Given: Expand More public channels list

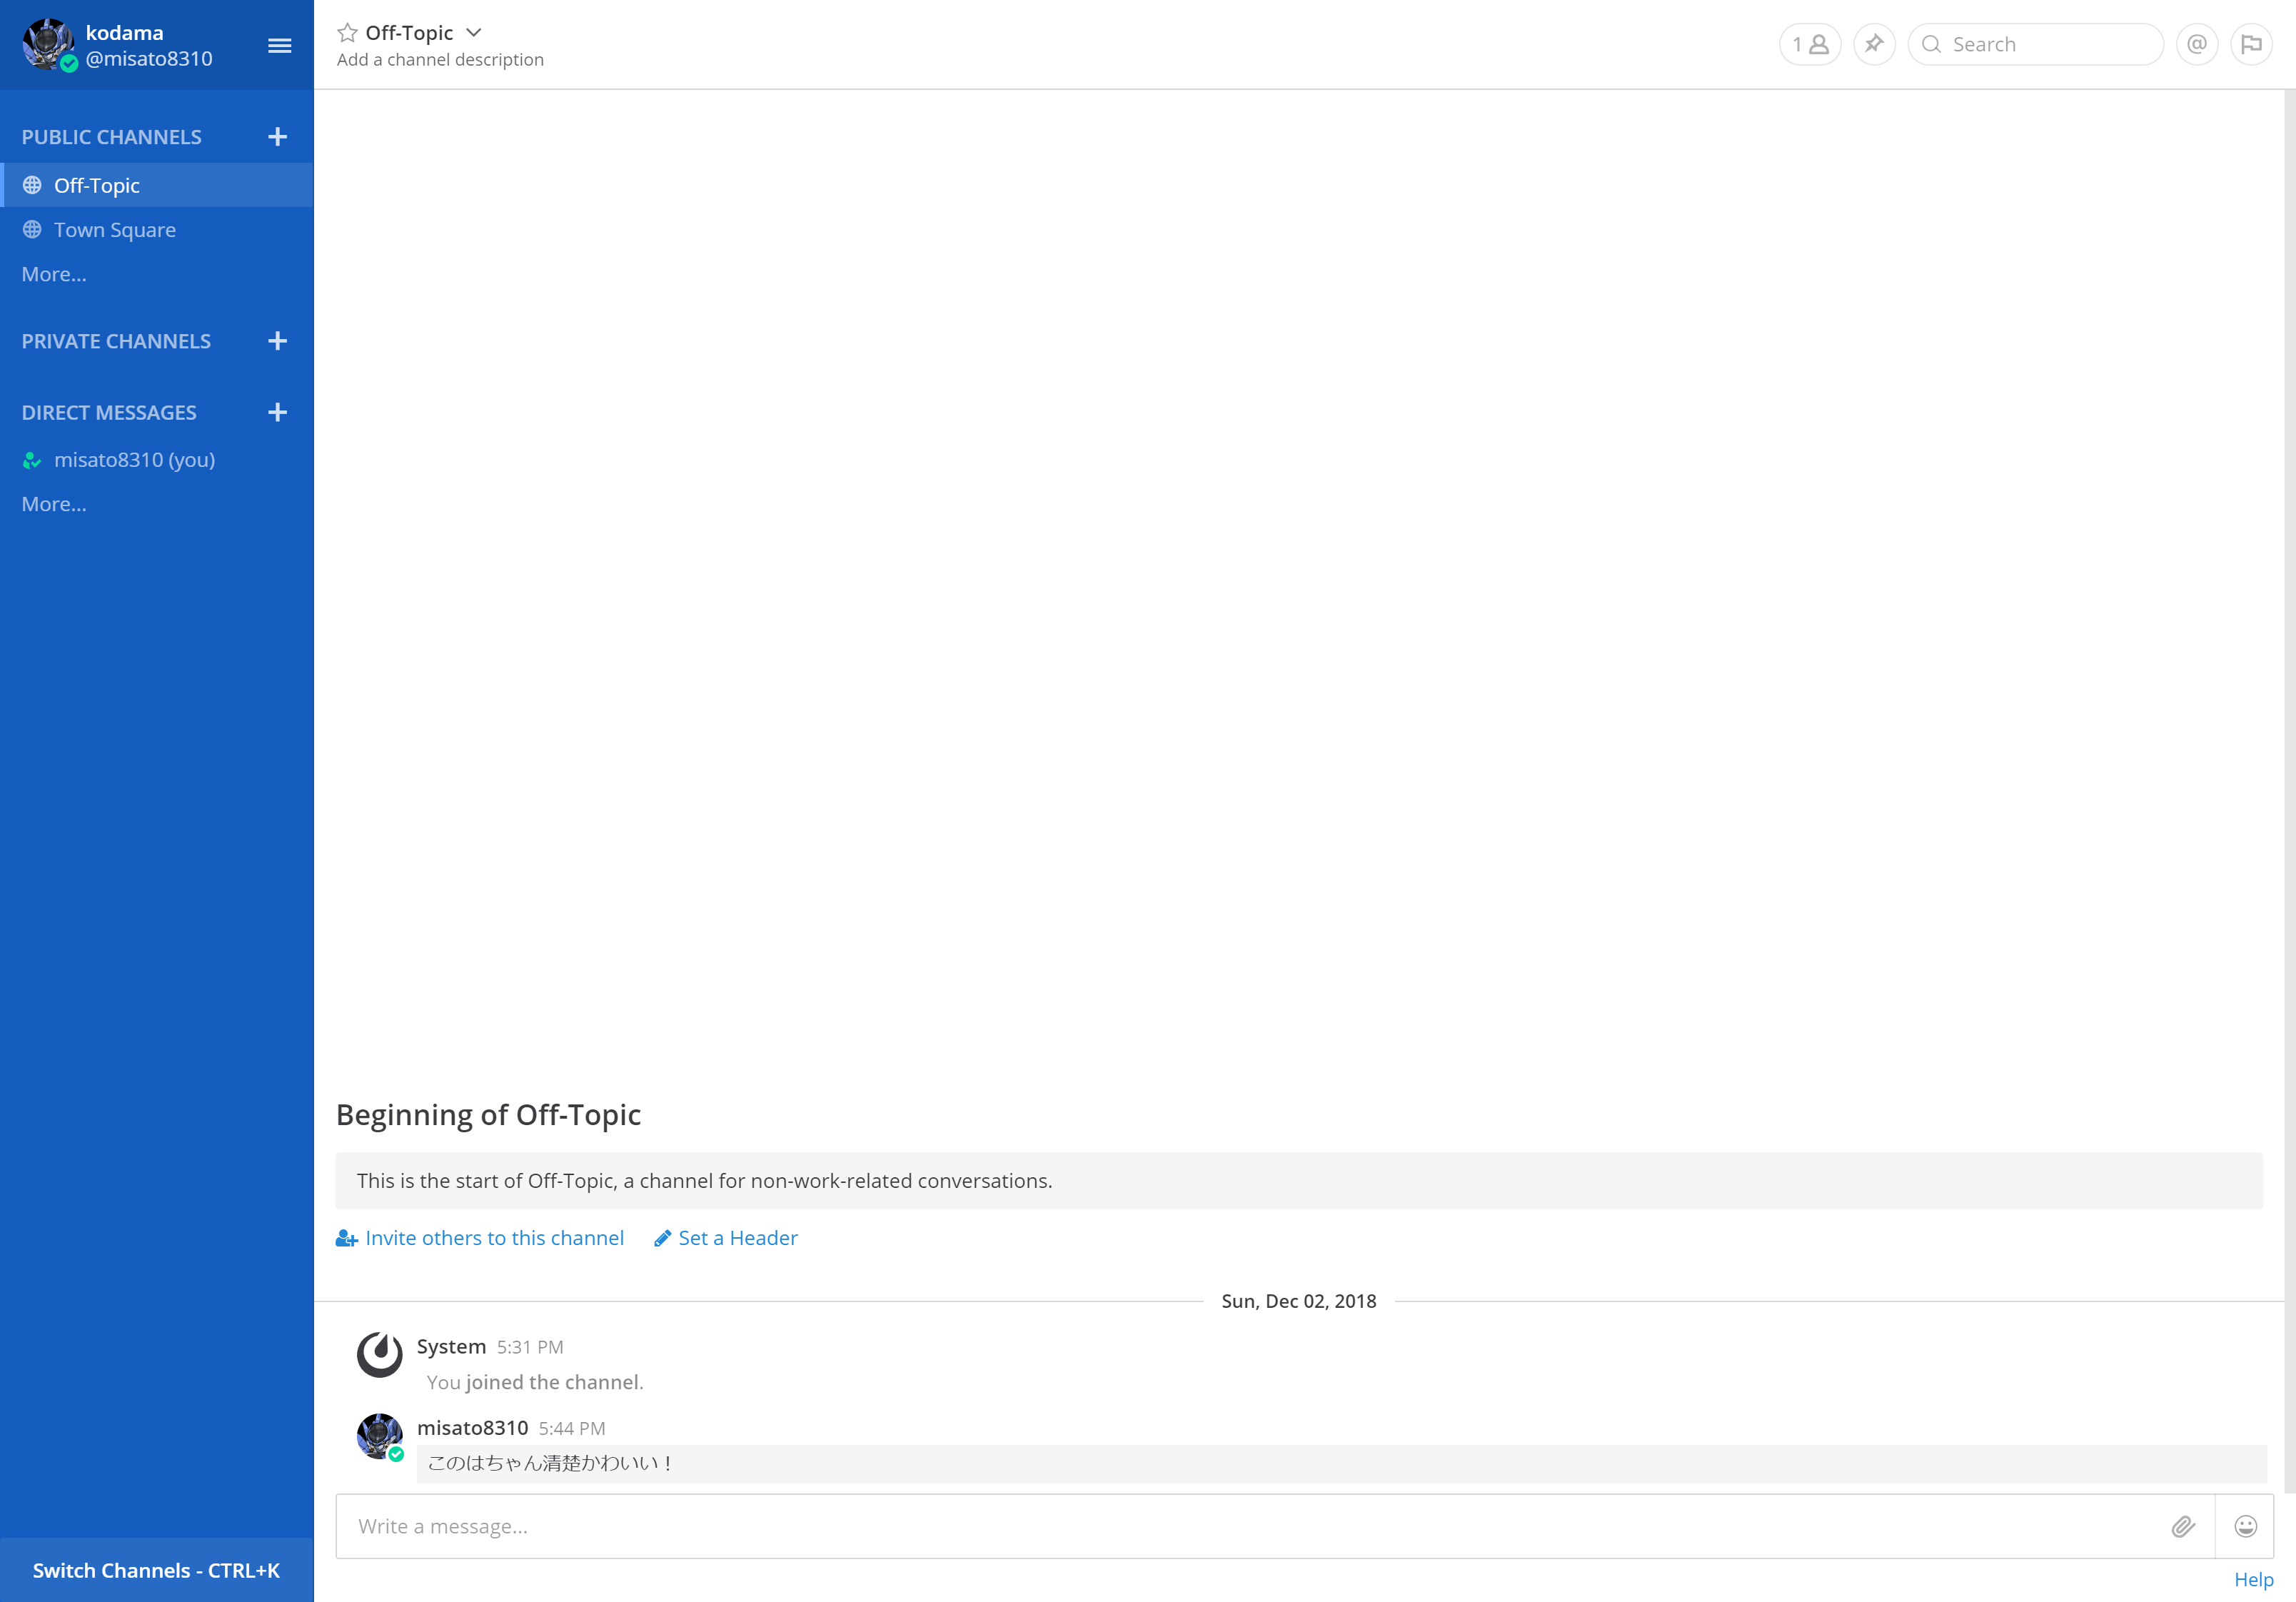Looking at the screenshot, I should [54, 274].
